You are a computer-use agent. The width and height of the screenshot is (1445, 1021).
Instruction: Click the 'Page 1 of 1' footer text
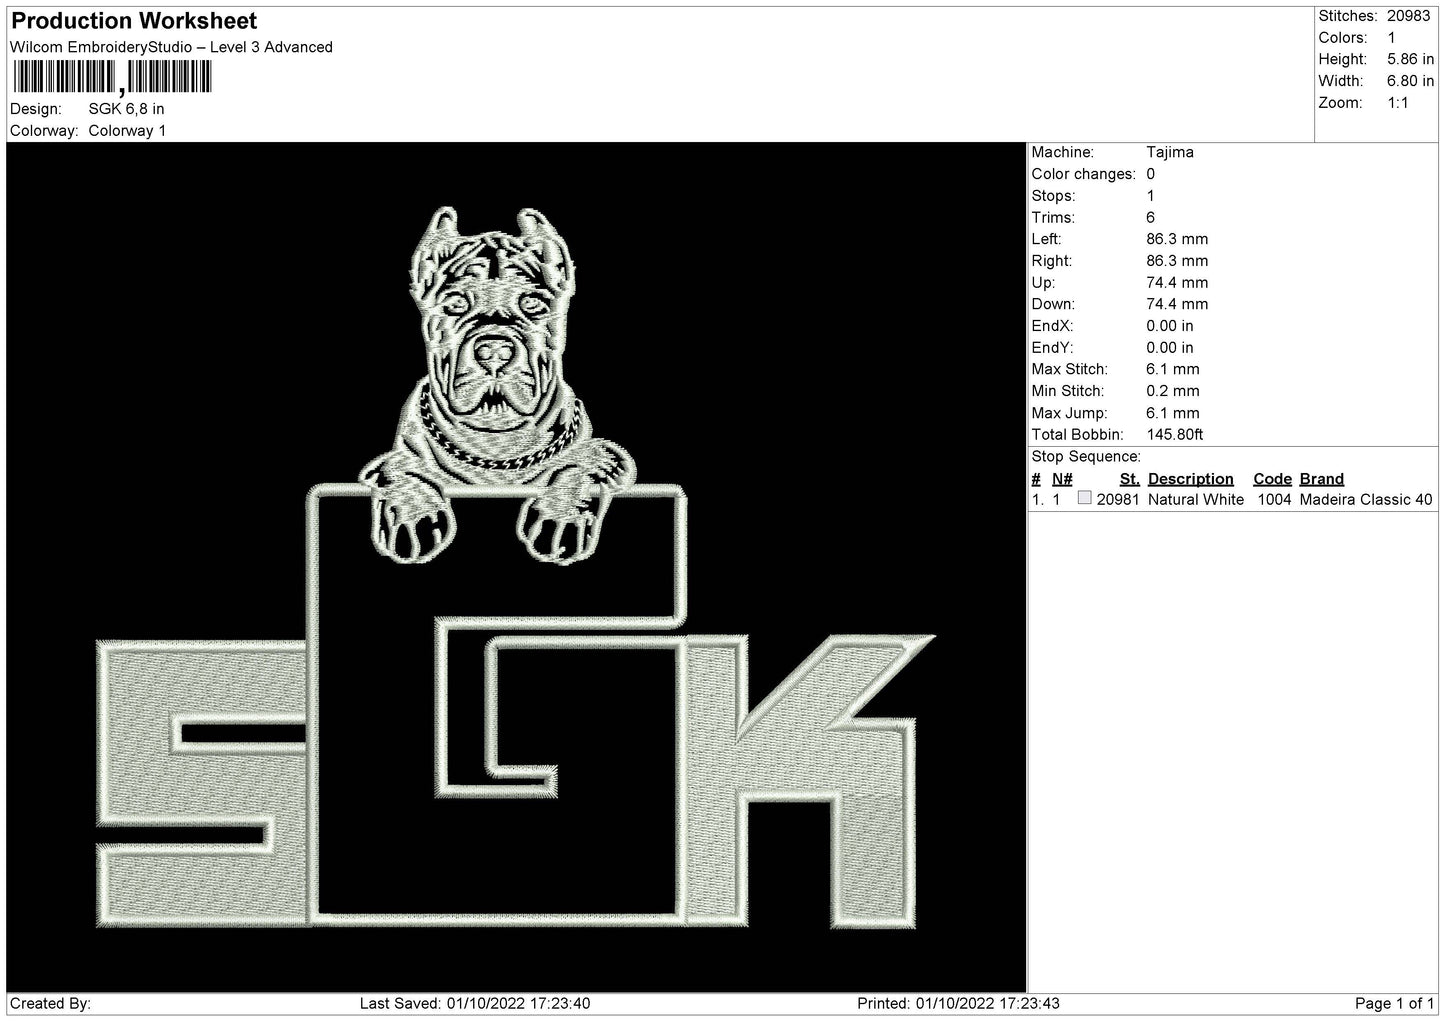coord(1395,1003)
